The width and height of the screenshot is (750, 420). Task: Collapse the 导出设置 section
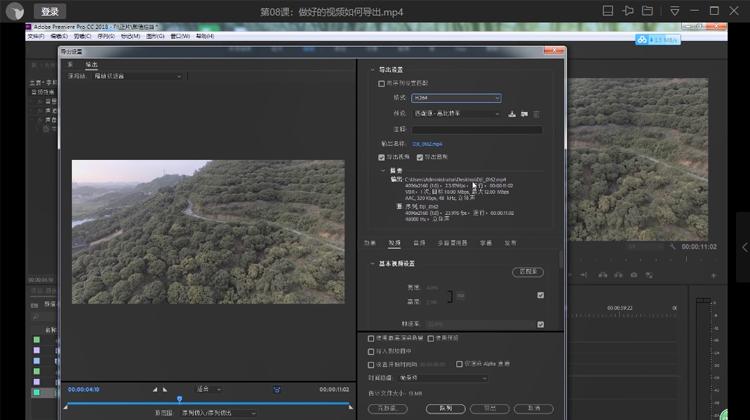tap(373, 70)
